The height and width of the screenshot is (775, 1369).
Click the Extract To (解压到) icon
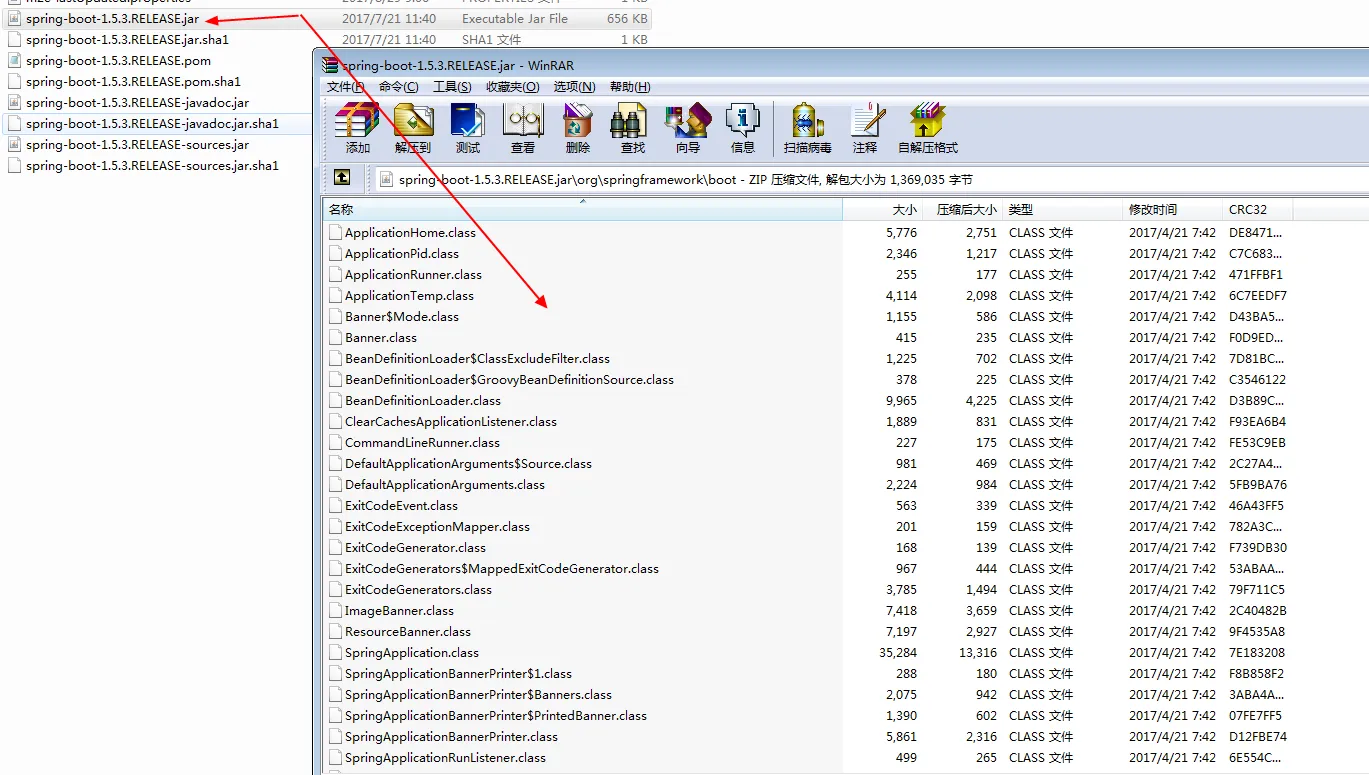tap(413, 120)
